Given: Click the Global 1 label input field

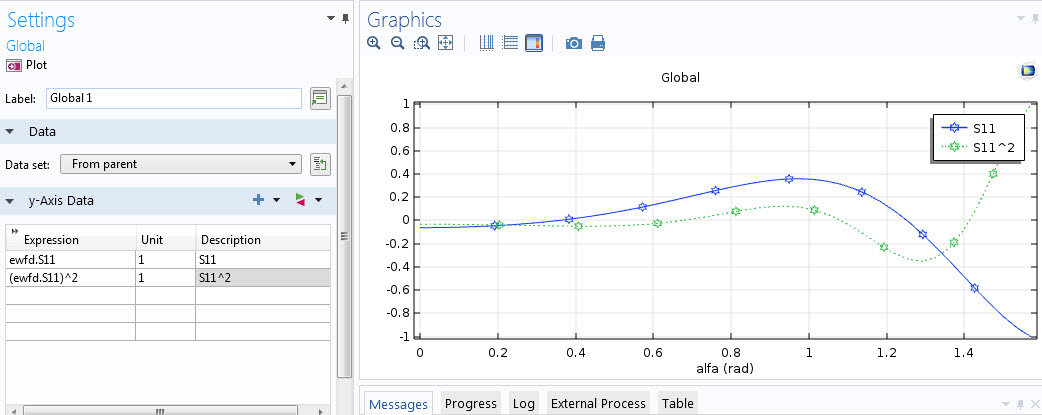Looking at the screenshot, I should tap(173, 98).
